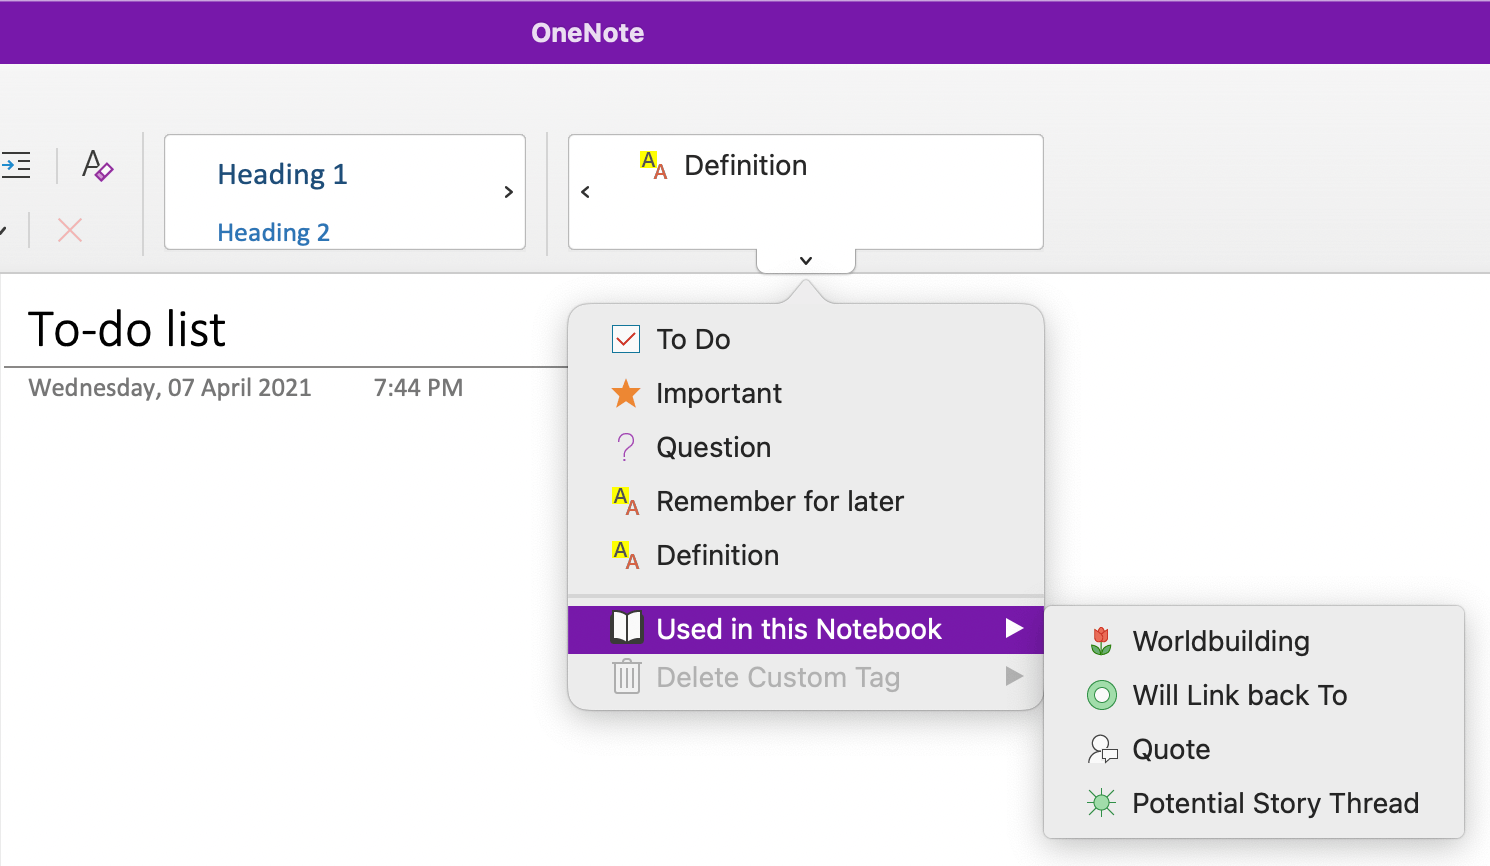Choose the Question tag

pos(806,448)
